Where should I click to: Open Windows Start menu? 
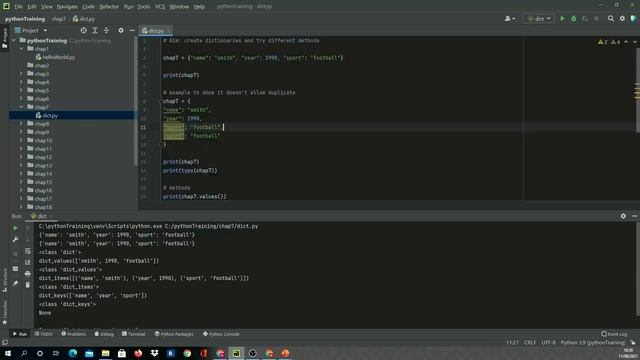point(8,353)
